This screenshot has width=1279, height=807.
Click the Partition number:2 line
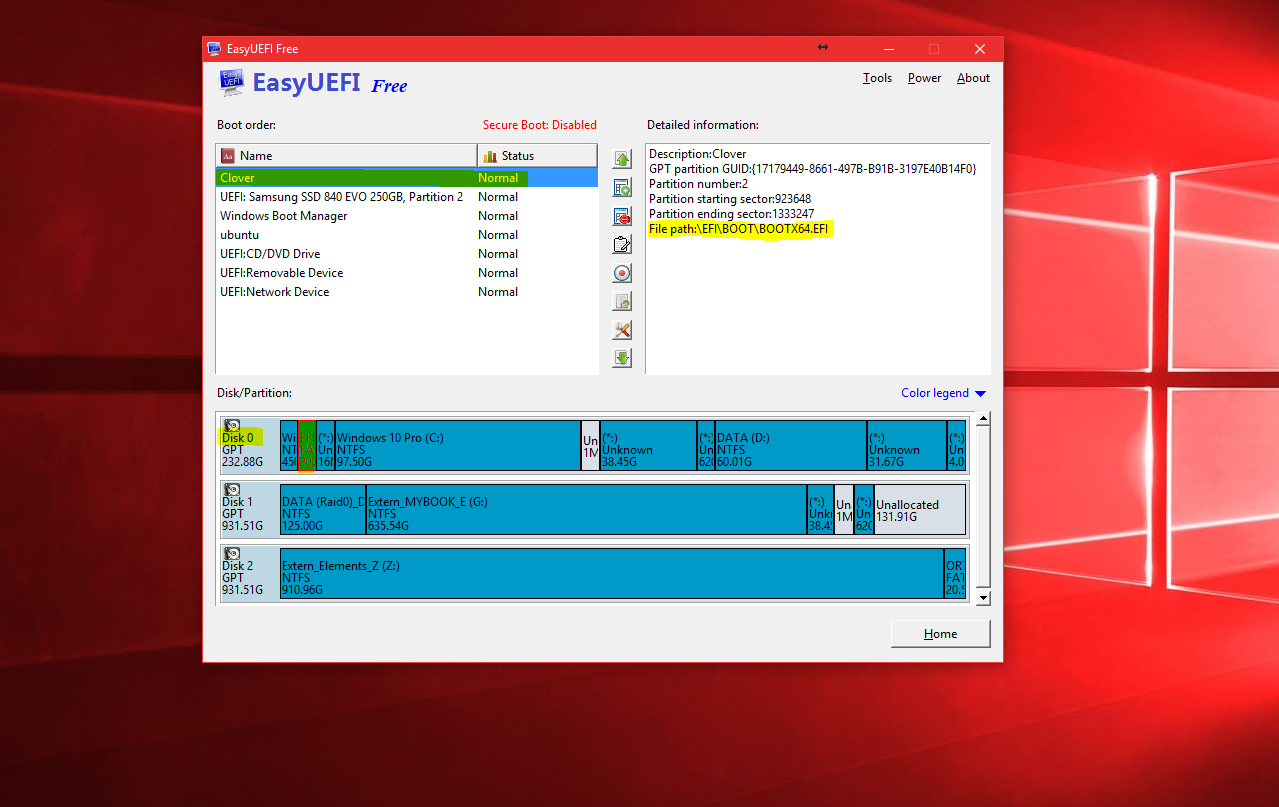point(698,184)
